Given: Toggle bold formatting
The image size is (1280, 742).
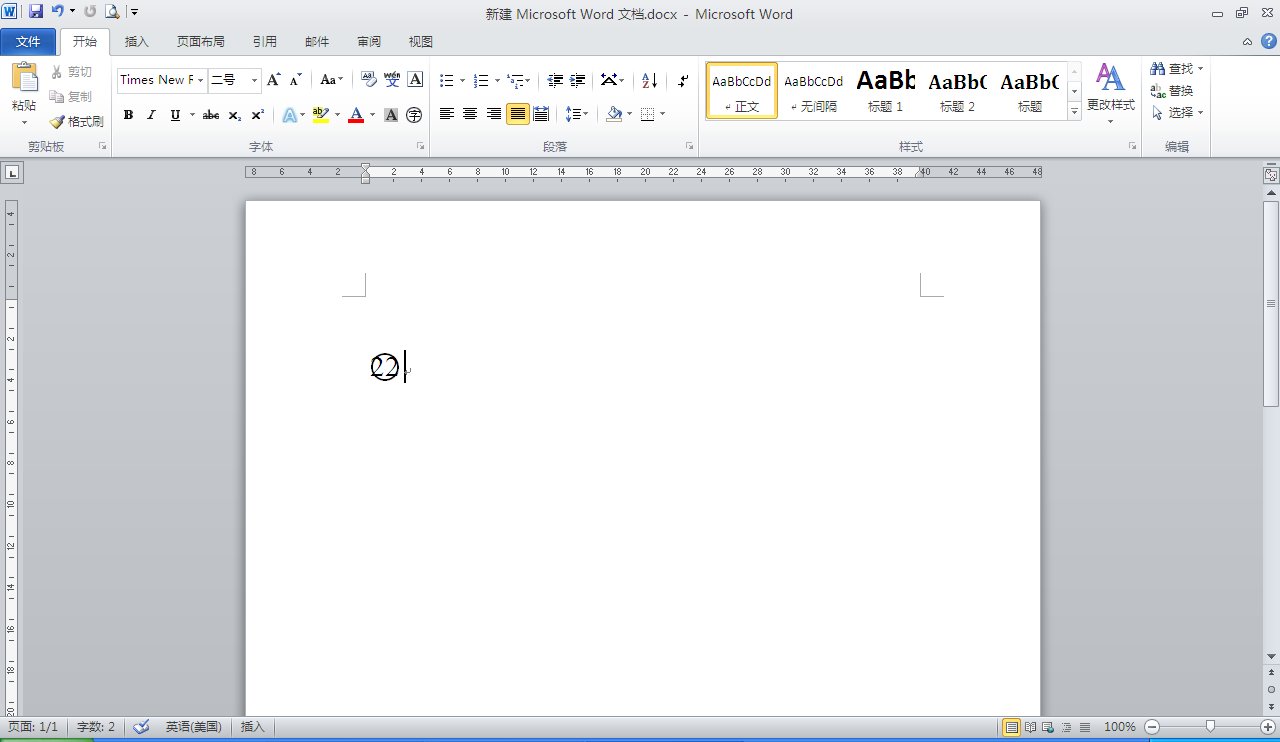Looking at the screenshot, I should (128, 115).
